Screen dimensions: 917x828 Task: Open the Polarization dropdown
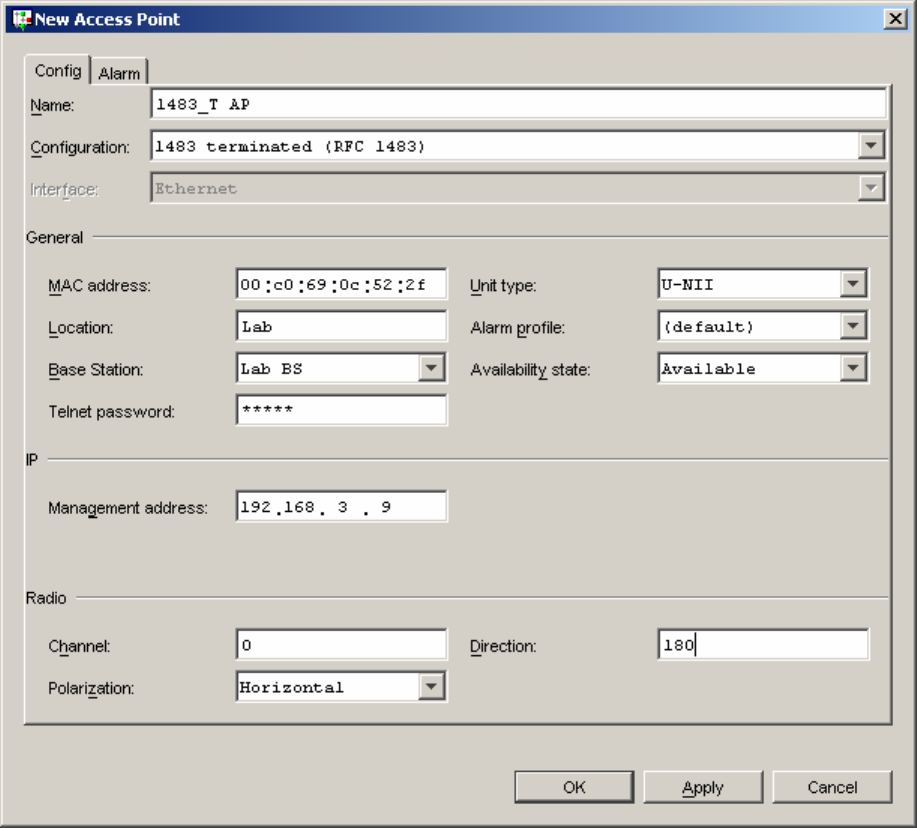tap(432, 686)
